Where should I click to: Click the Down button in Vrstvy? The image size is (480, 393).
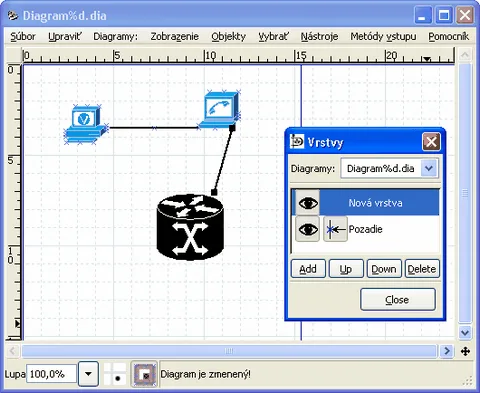click(384, 269)
